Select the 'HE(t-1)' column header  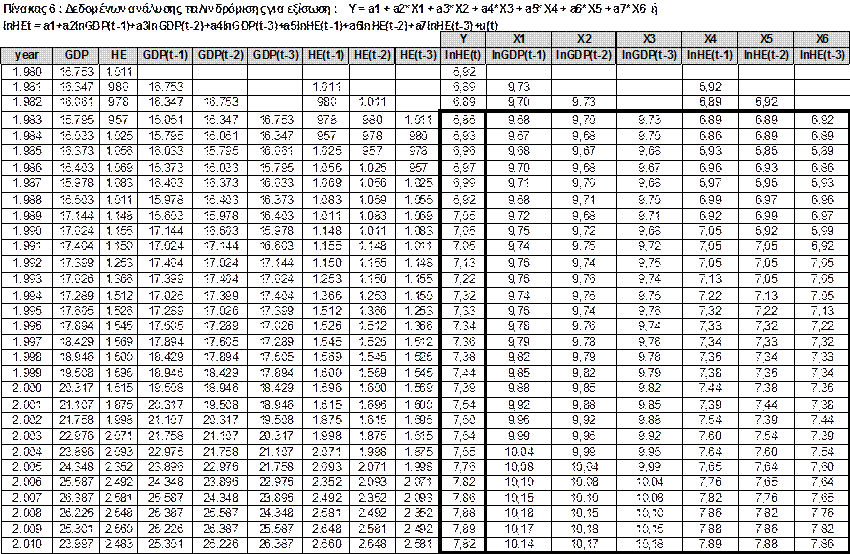[x=326, y=55]
